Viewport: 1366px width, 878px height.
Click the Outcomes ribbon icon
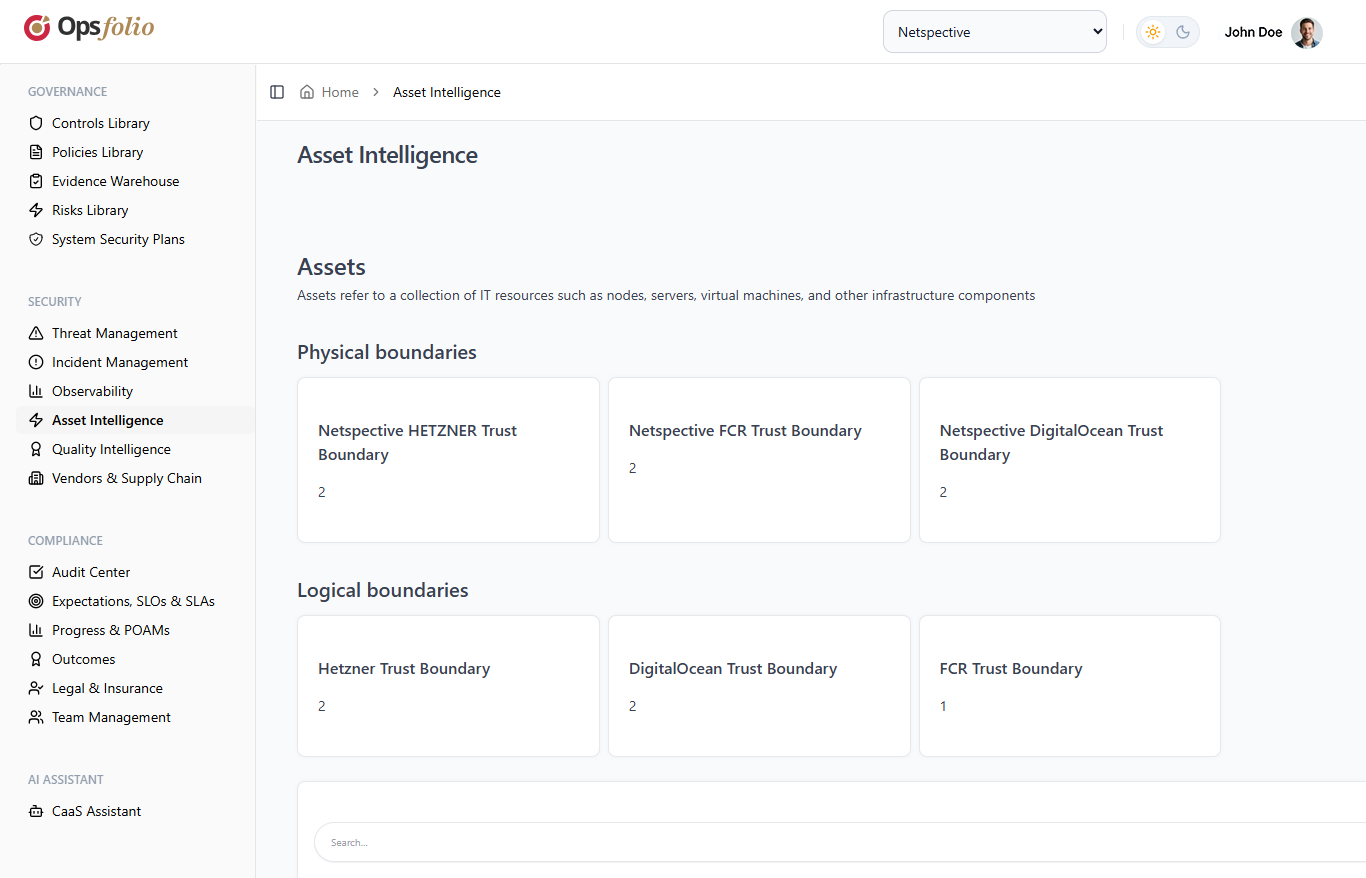[36, 659]
